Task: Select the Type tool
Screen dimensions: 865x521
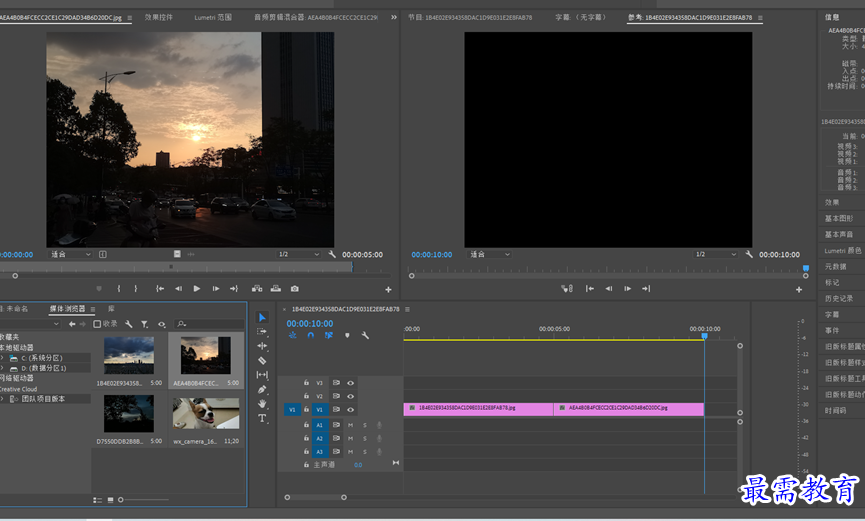Action: click(262, 418)
